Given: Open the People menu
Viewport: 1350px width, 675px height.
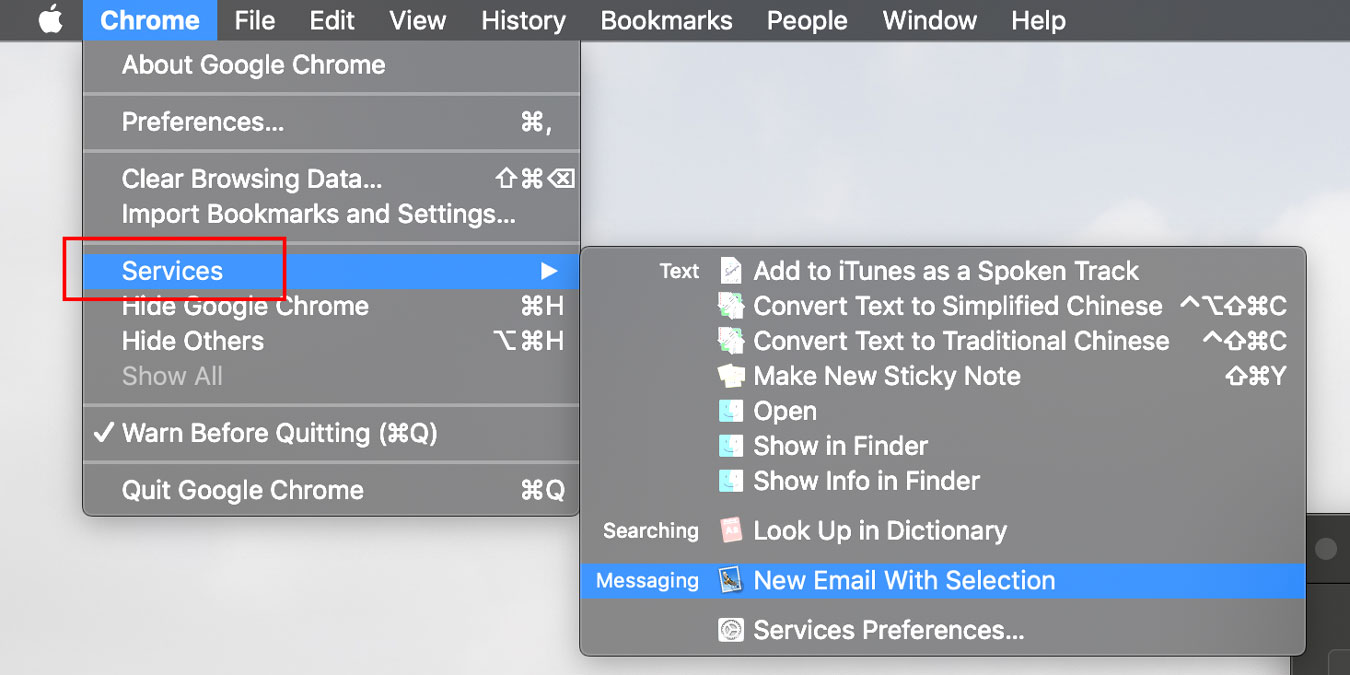Looking at the screenshot, I should [806, 20].
